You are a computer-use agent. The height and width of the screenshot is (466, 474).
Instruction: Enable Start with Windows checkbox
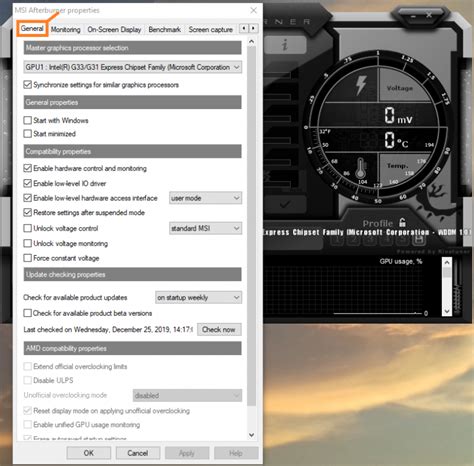28,120
